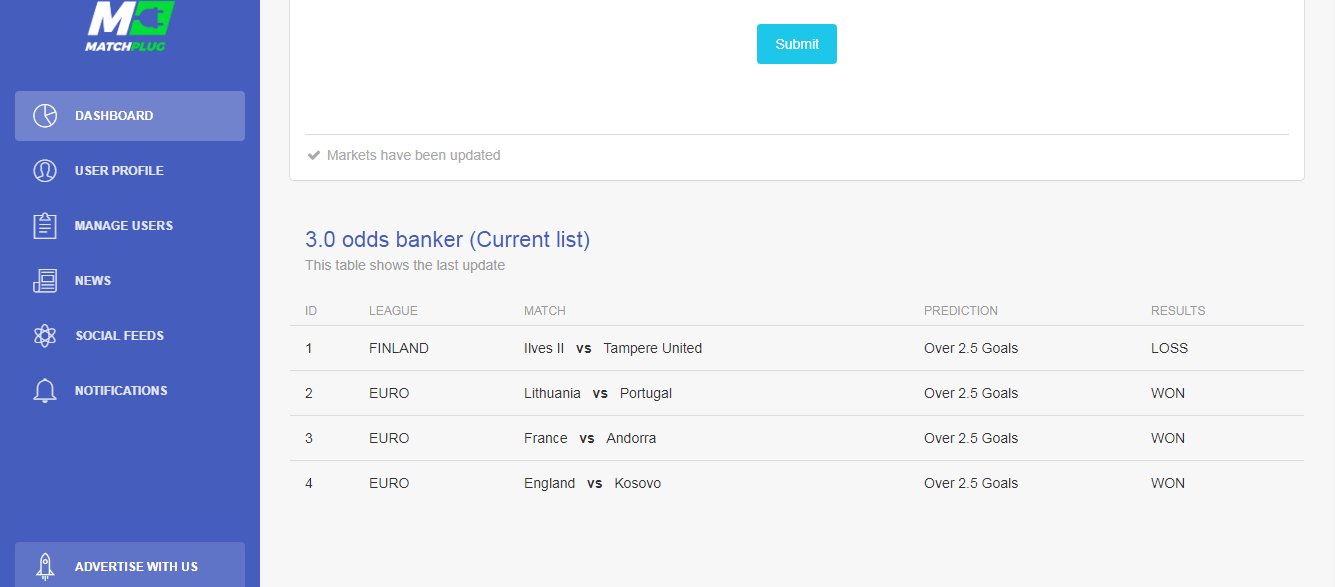Select the Lithuania vs Portugal row
Viewport: 1335px width, 587px height.
click(x=797, y=393)
